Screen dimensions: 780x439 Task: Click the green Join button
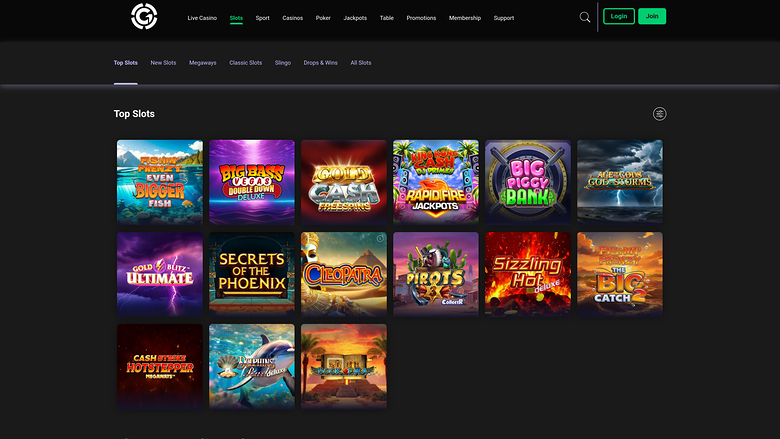pos(652,17)
